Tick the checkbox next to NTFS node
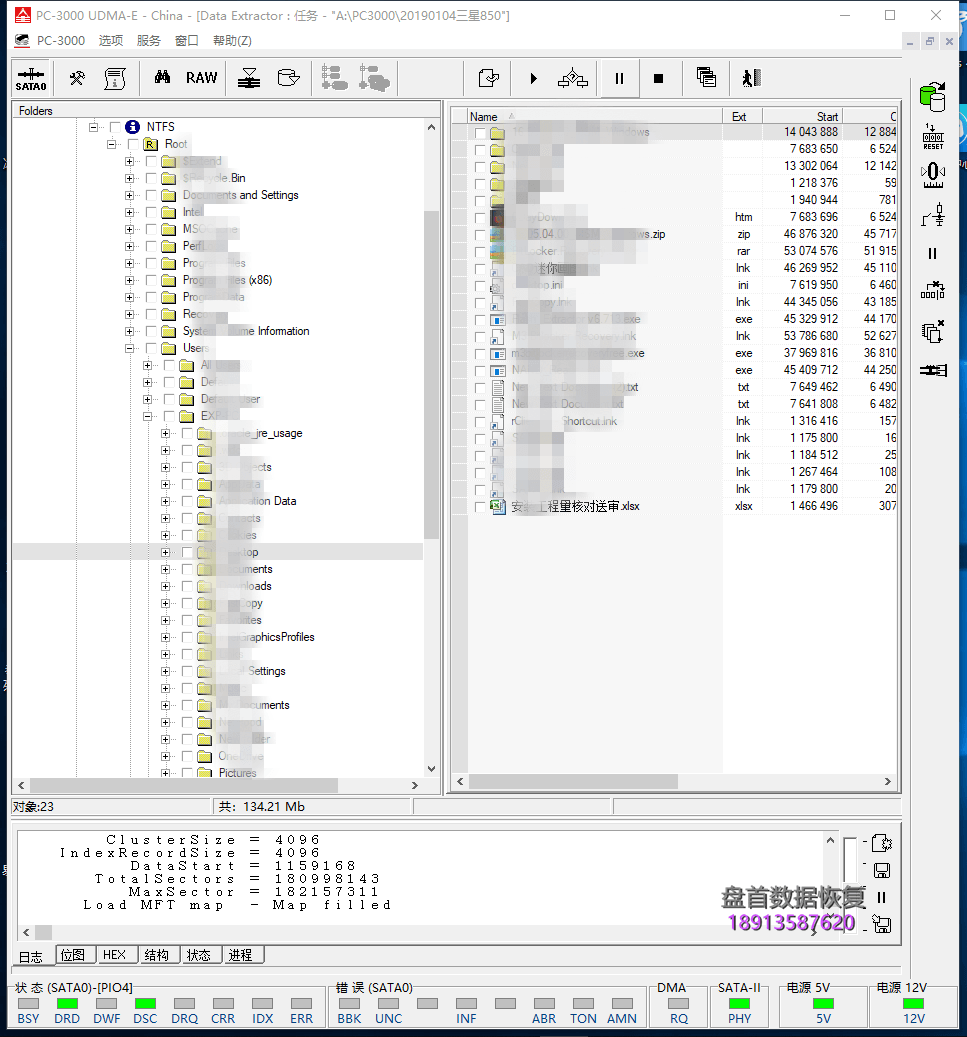The image size is (967, 1037). [x=115, y=127]
